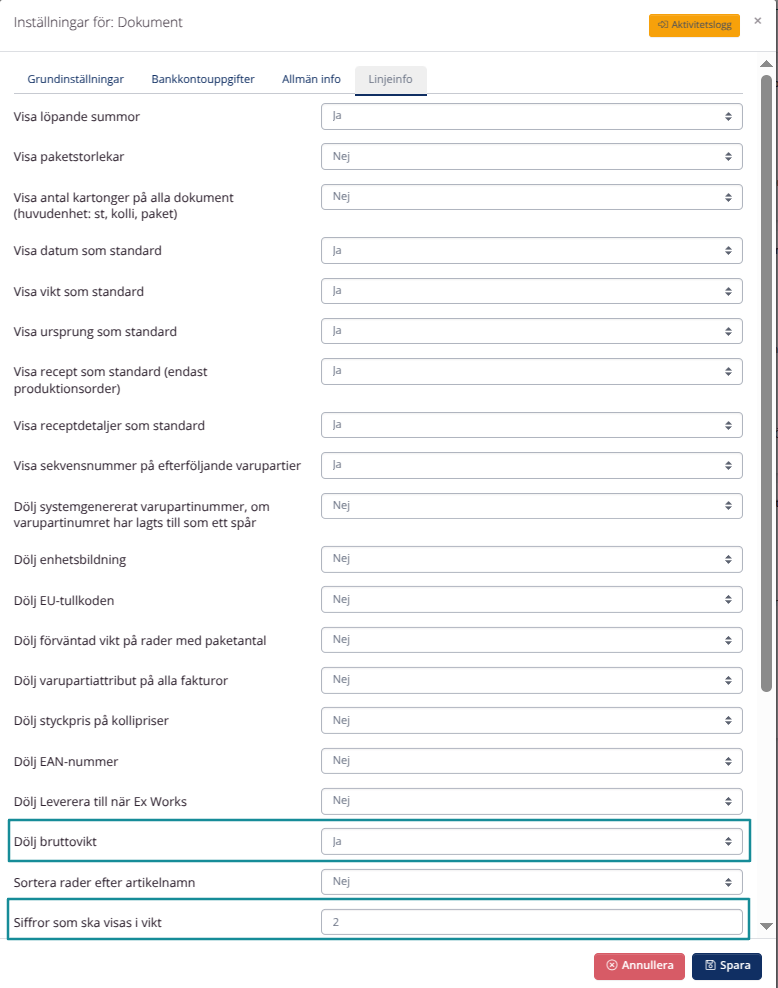This screenshot has height=988, width=778.
Task: Expand the Dölj EAN-nummer dropdown
Action: click(531, 761)
